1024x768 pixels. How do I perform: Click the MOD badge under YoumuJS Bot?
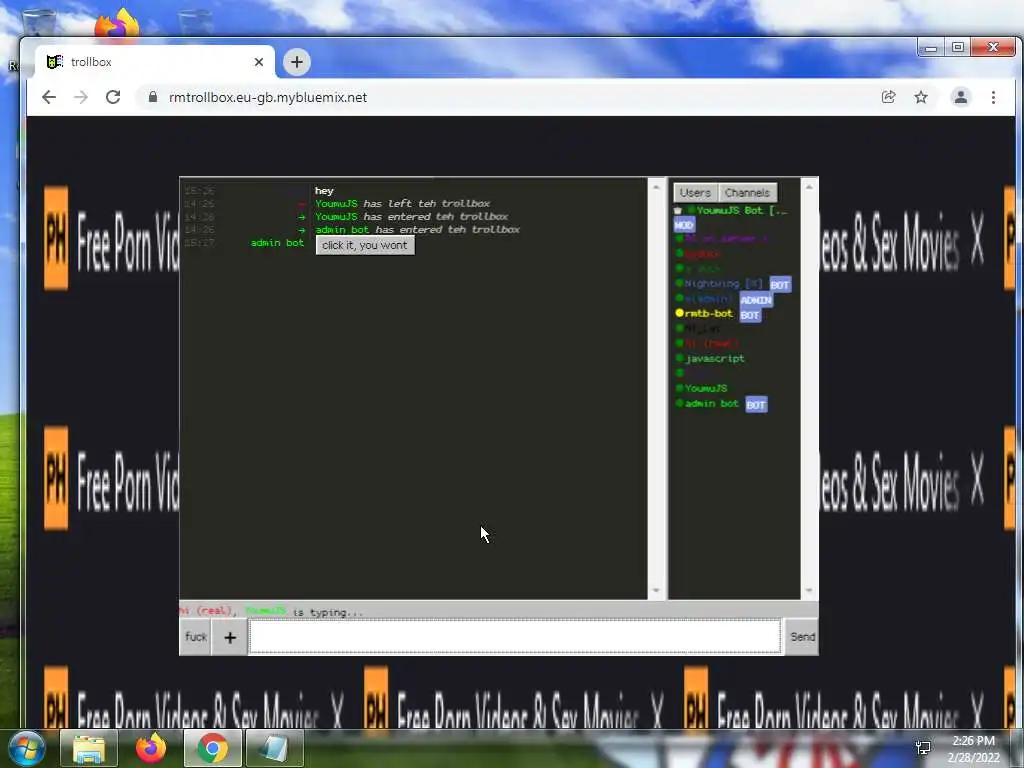(684, 225)
